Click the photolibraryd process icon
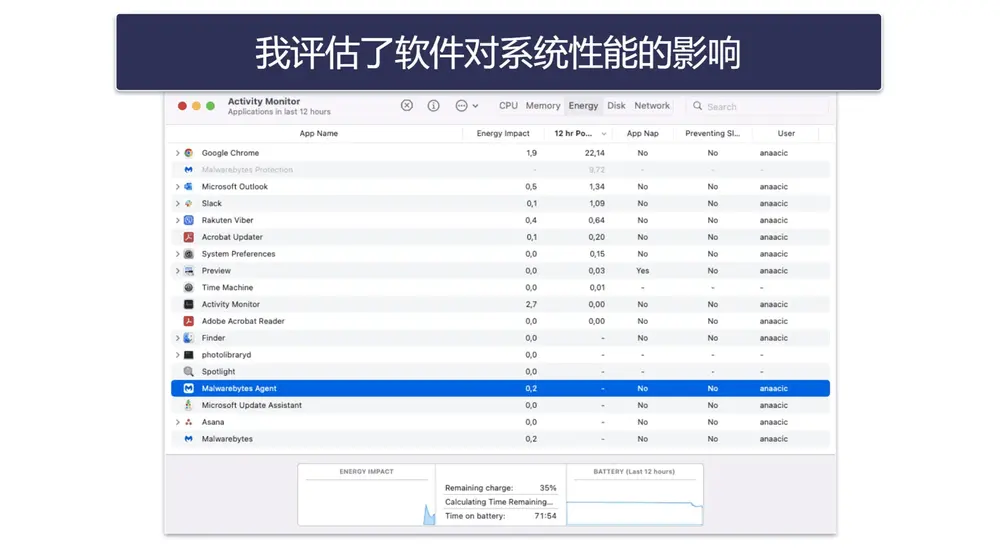Image resolution: width=1000 pixels, height=548 pixels. [188, 355]
